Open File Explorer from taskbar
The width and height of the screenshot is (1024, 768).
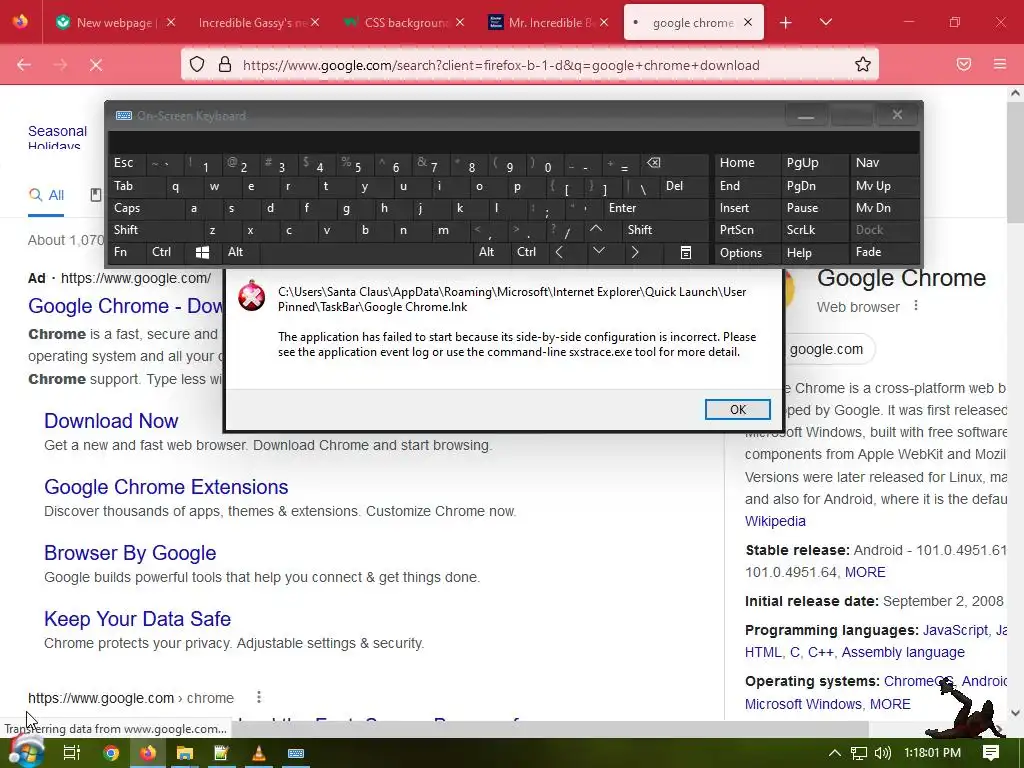coord(185,753)
